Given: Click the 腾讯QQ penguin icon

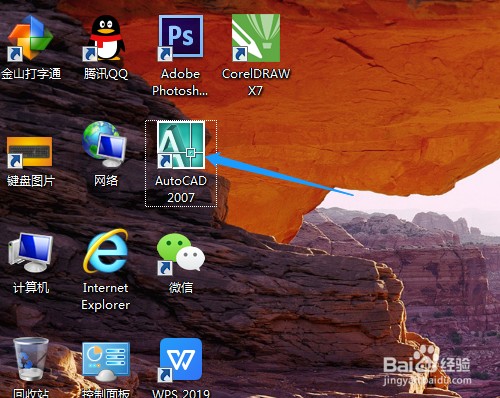Looking at the screenshot, I should click(x=105, y=38).
